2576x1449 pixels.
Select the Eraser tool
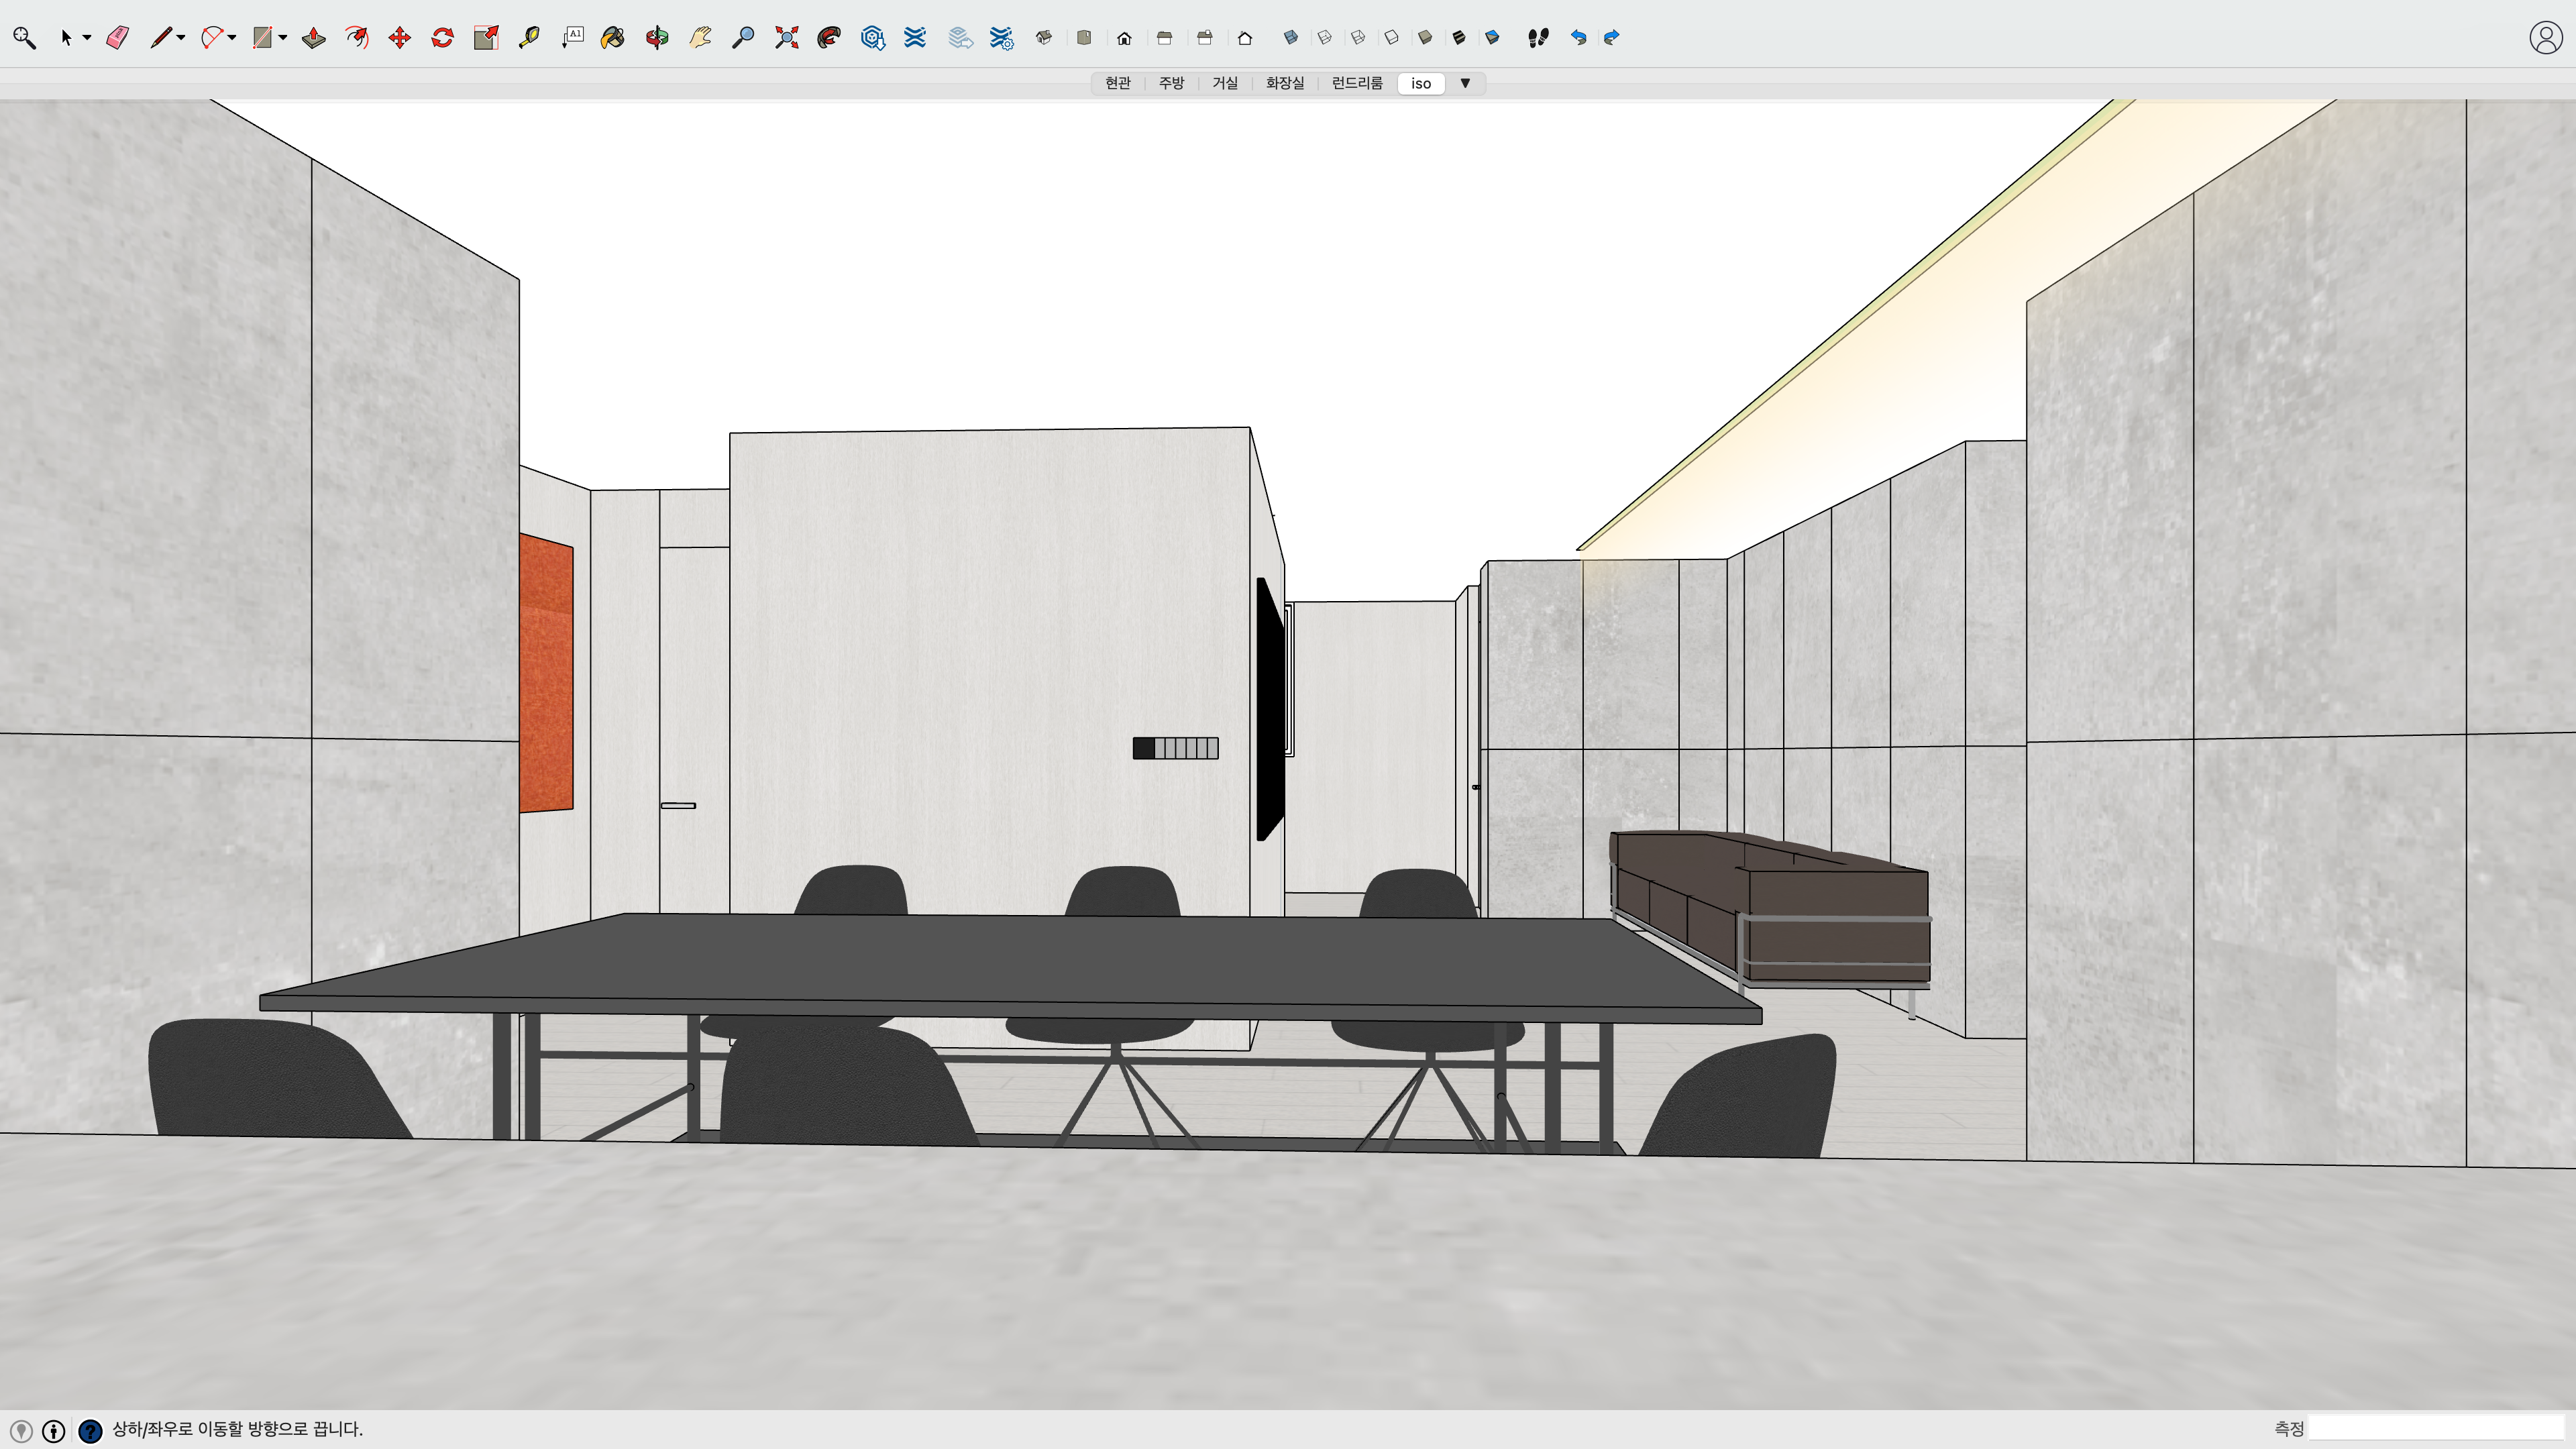(x=118, y=38)
